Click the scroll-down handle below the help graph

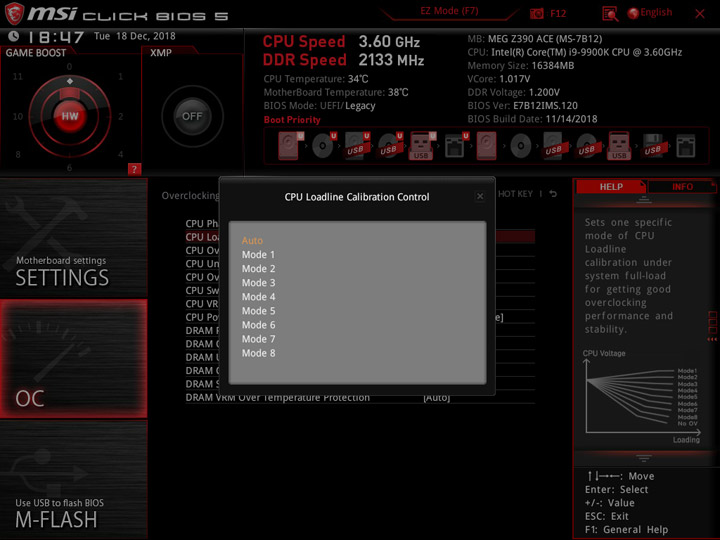[643, 458]
